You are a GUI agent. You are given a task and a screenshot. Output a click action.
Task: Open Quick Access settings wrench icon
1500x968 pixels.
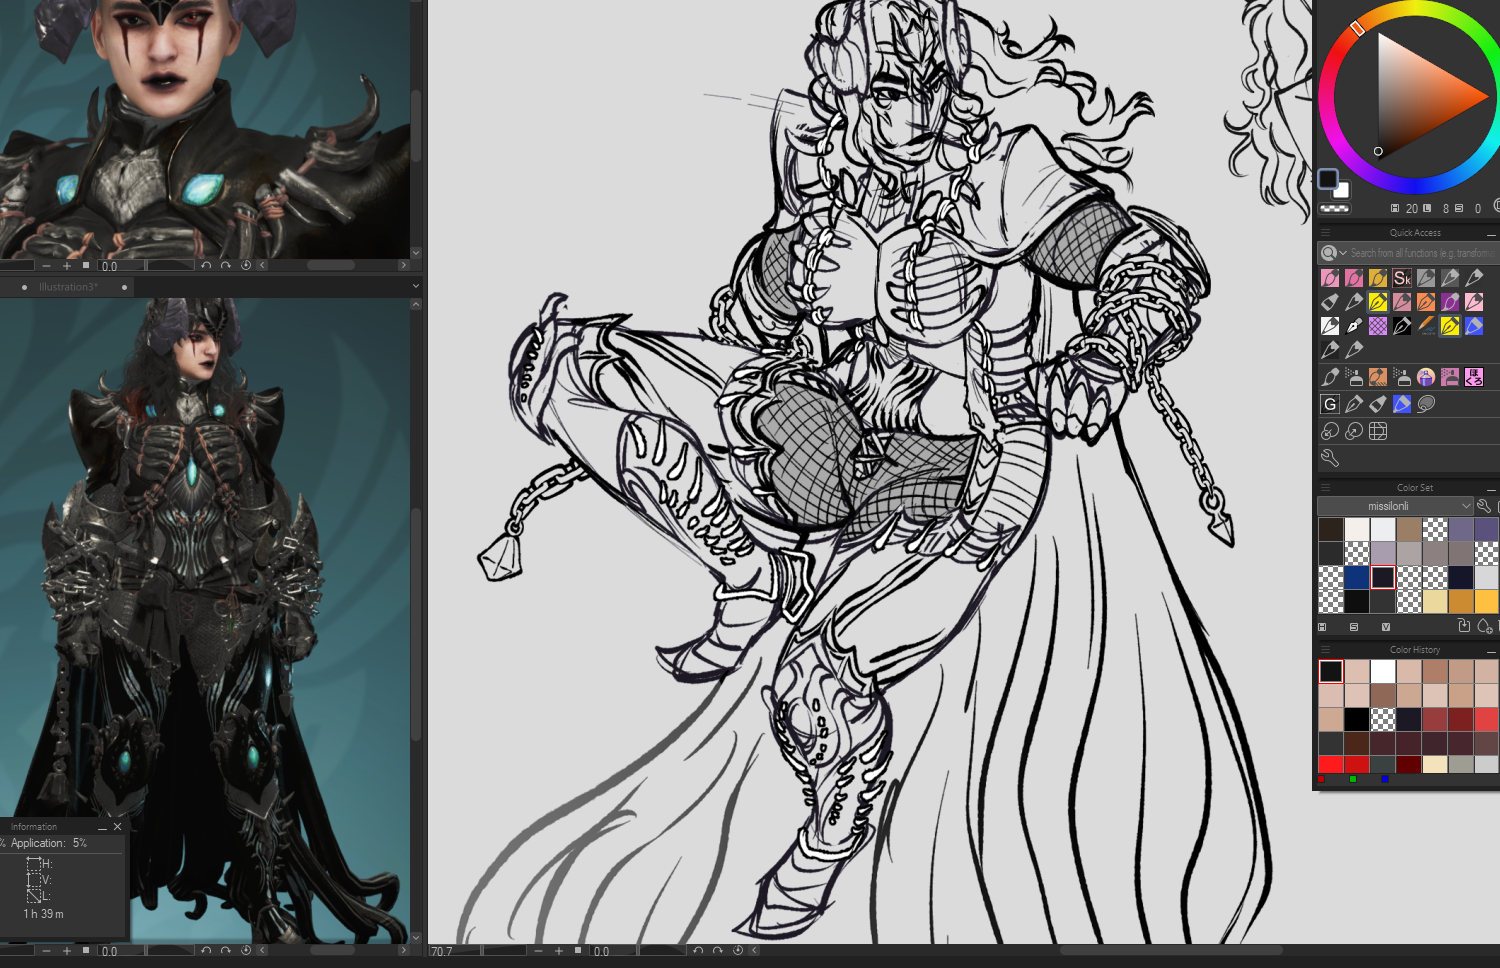pyautogui.click(x=1330, y=458)
